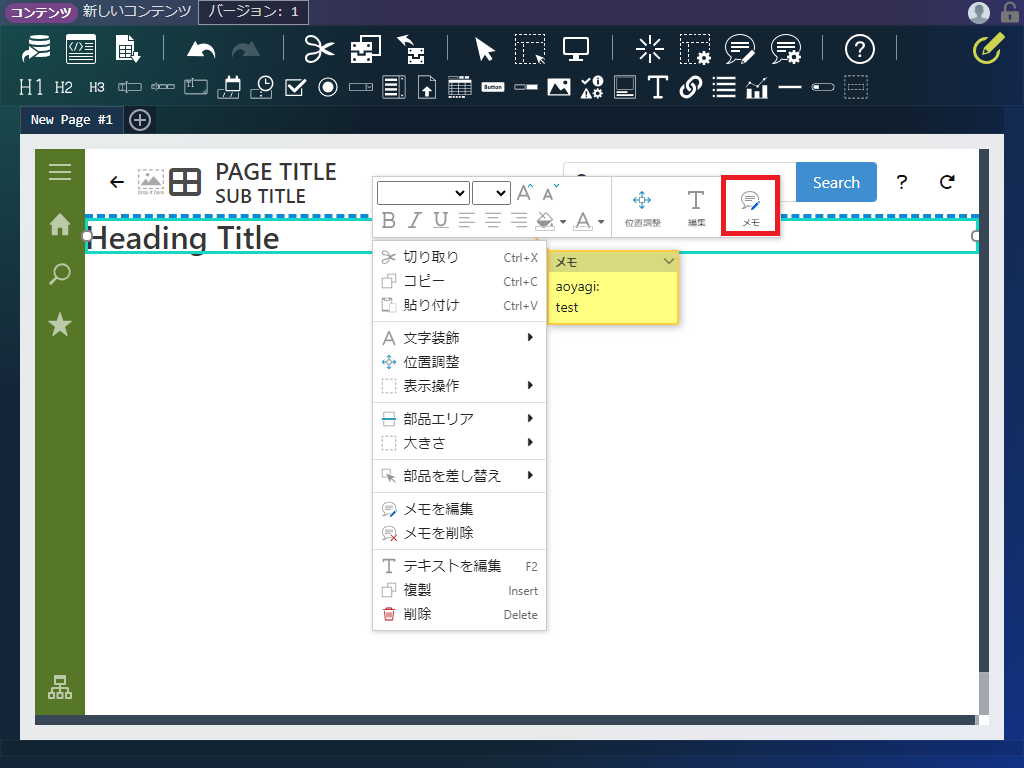The height and width of the screenshot is (768, 1024).
Task: Insert a list lines component
Action: coord(724,87)
